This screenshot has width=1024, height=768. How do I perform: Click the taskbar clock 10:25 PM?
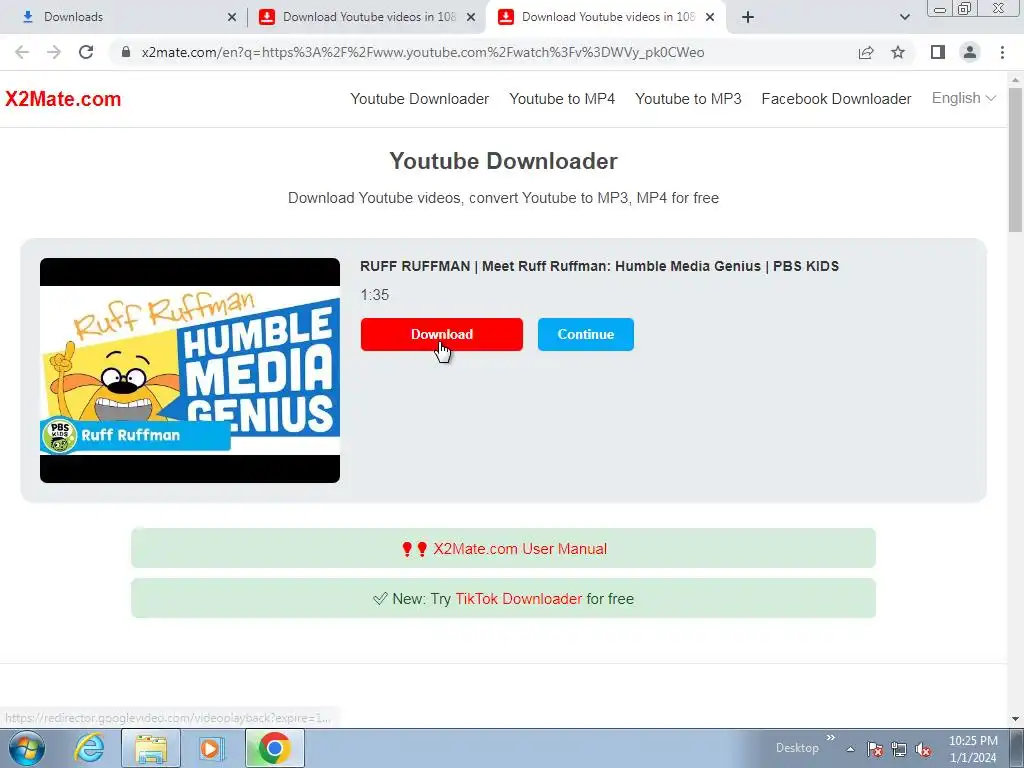(973, 741)
